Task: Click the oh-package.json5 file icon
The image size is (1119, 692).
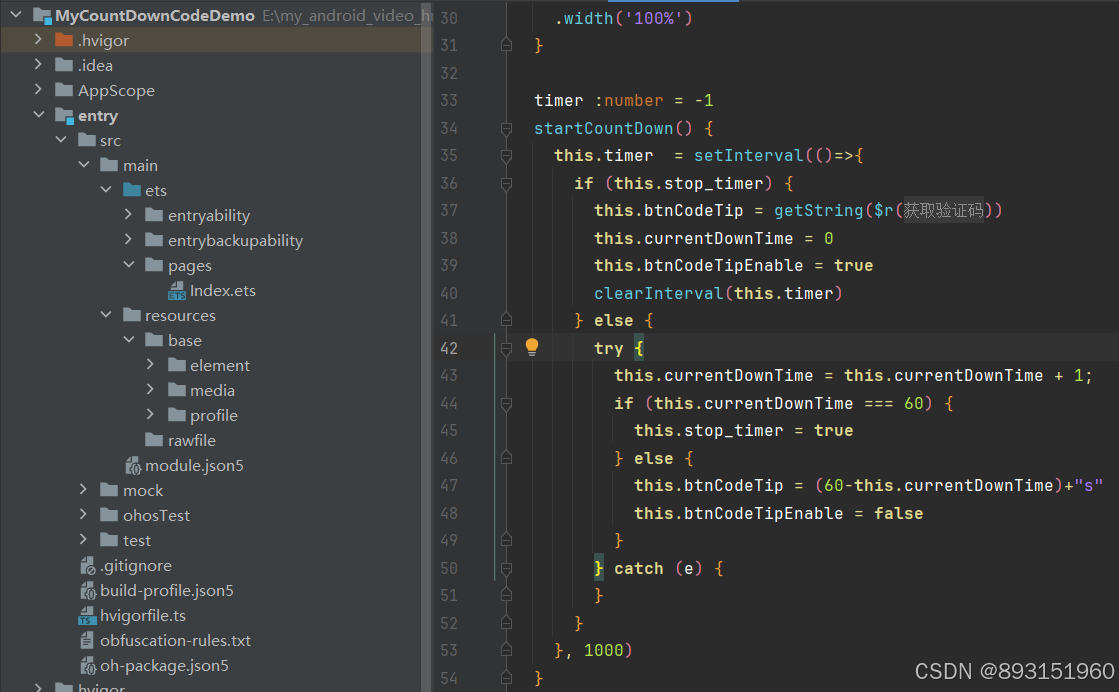Action: (88, 666)
